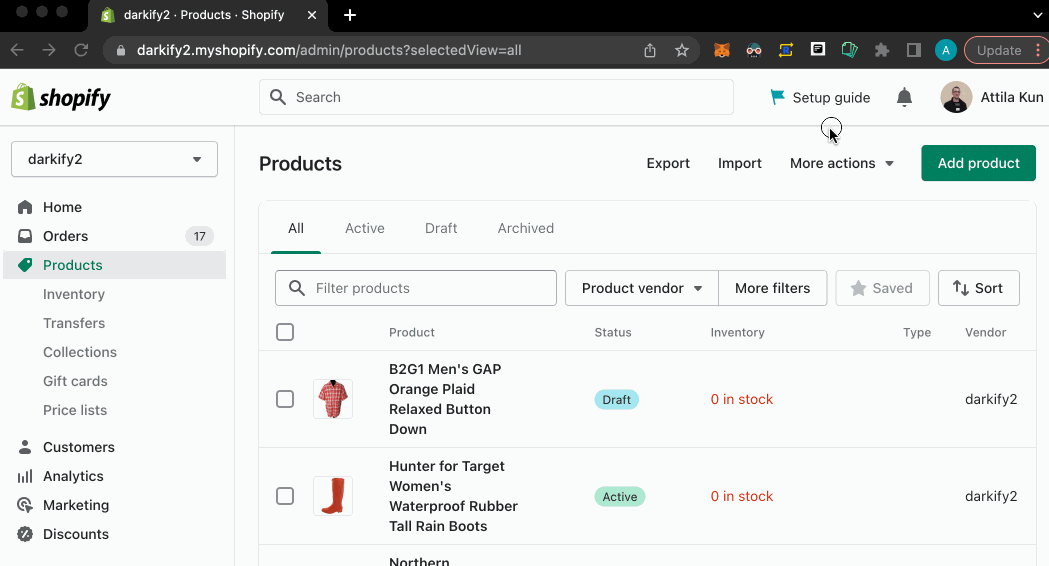Click the Analytics bar chart icon

click(x=25, y=476)
